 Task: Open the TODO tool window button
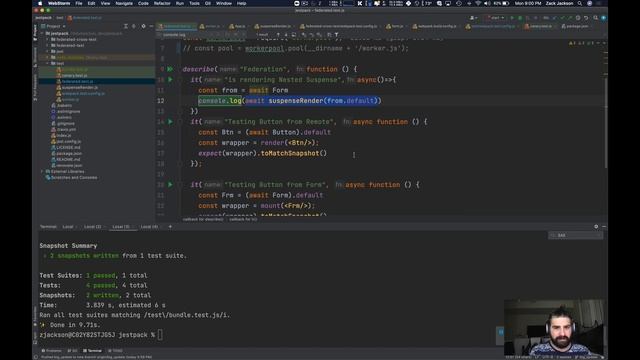pyautogui.click(x=115, y=351)
